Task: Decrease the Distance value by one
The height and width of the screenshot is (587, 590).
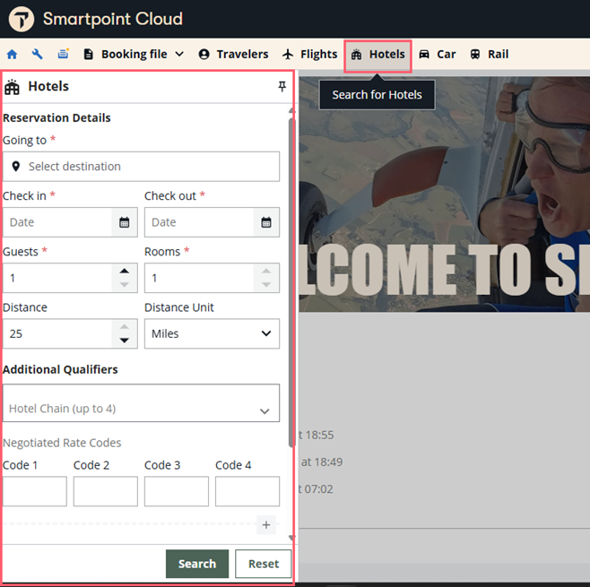Action: click(x=124, y=341)
